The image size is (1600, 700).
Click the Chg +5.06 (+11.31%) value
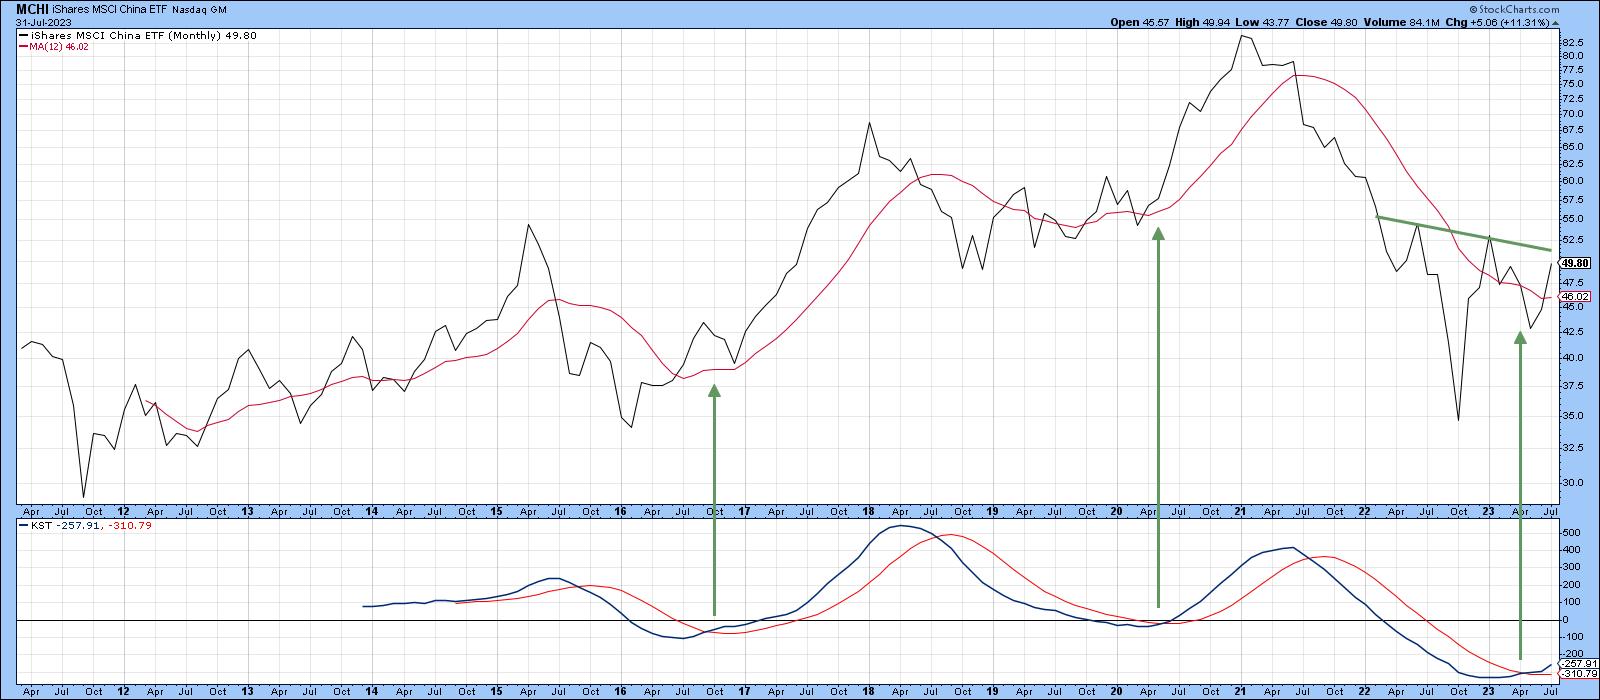(1508, 22)
